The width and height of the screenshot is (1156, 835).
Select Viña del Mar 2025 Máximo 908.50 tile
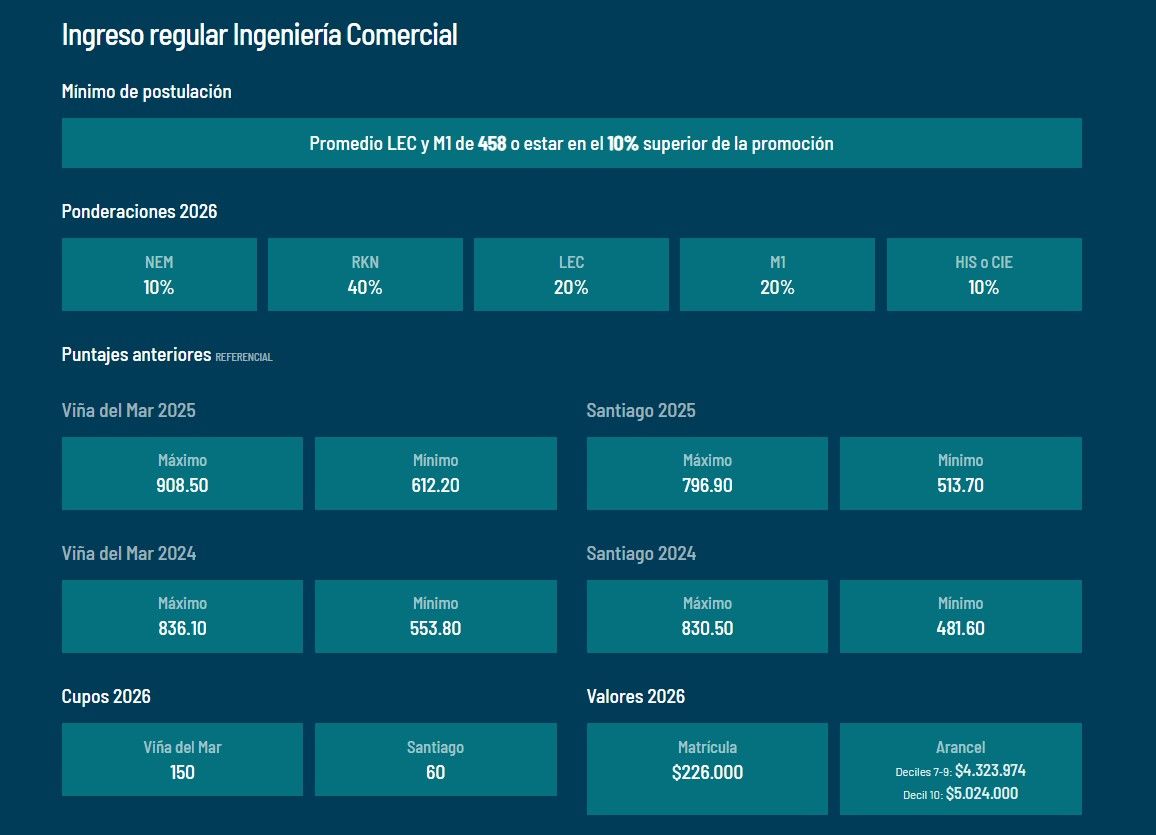pyautogui.click(x=182, y=474)
